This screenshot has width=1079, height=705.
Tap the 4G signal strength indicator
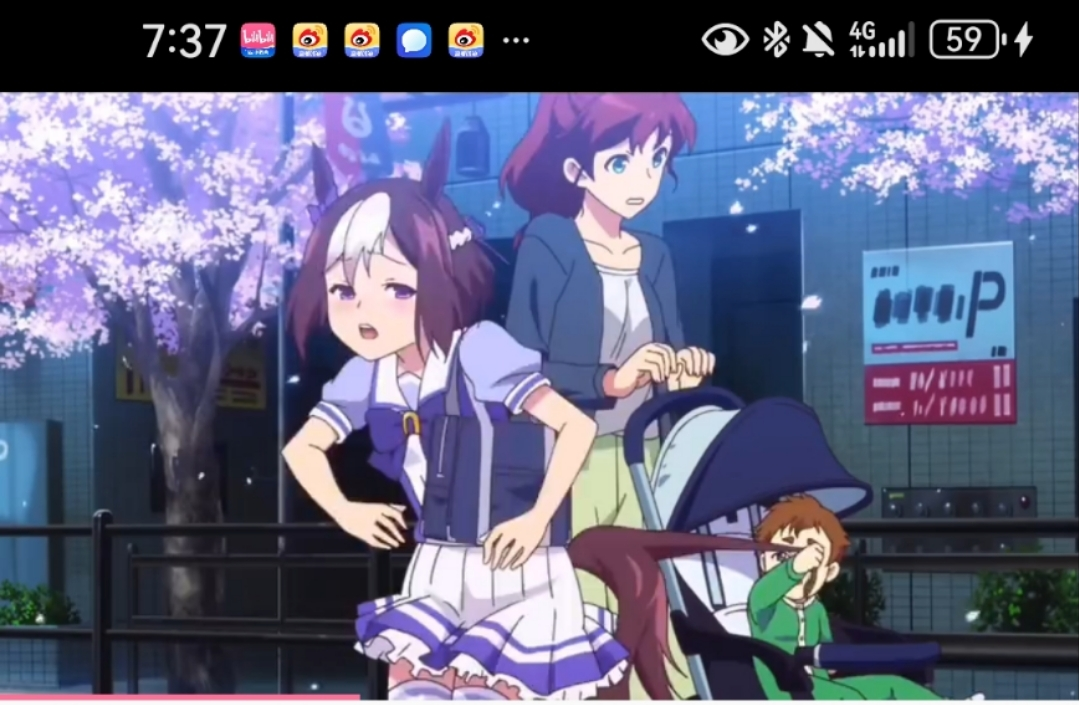(882, 39)
